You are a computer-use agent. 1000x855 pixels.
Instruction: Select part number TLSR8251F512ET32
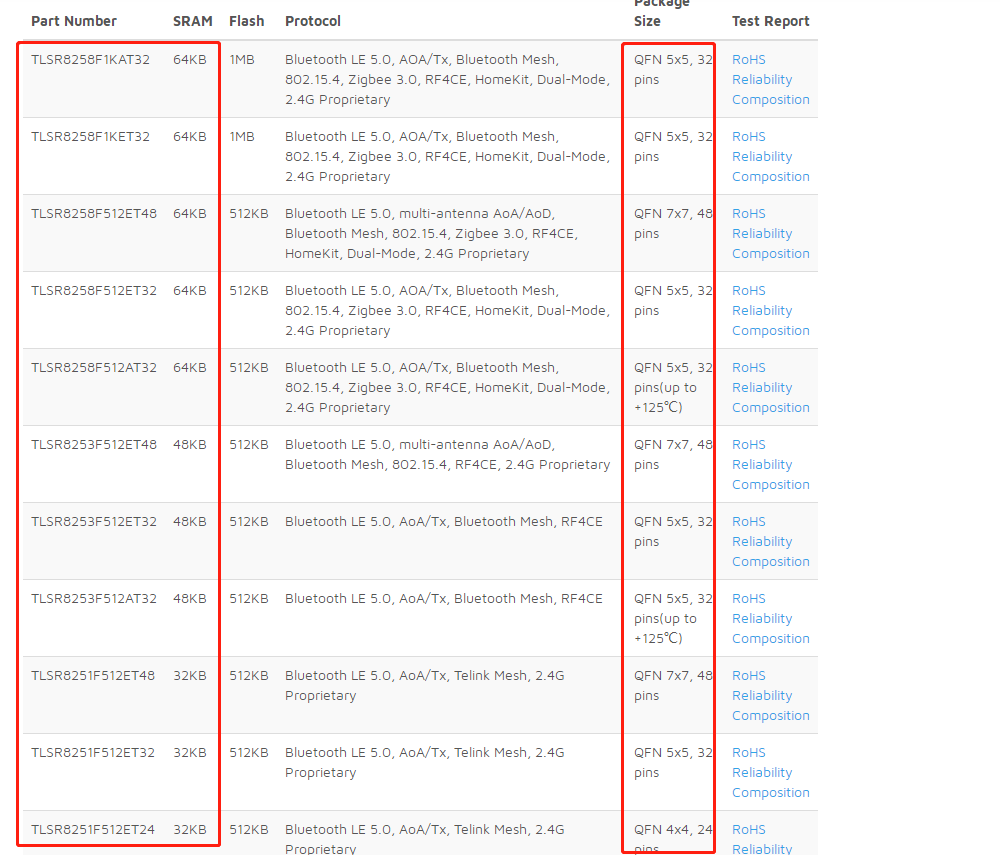(x=93, y=753)
